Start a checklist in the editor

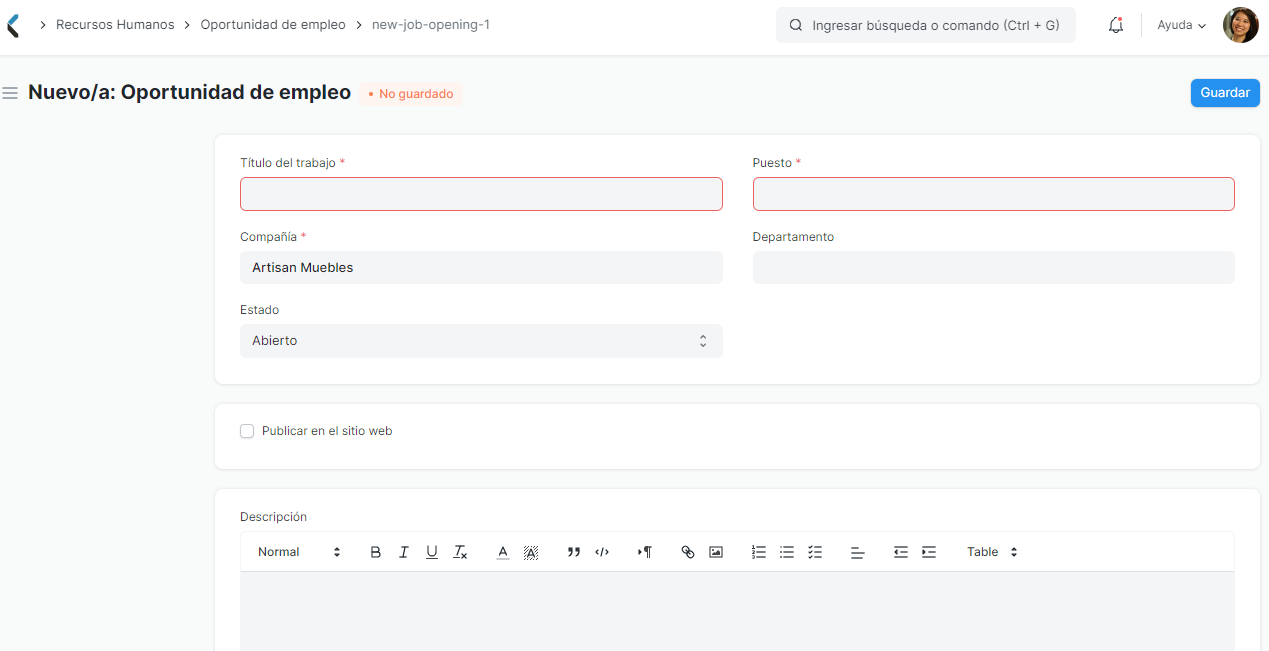(x=815, y=552)
